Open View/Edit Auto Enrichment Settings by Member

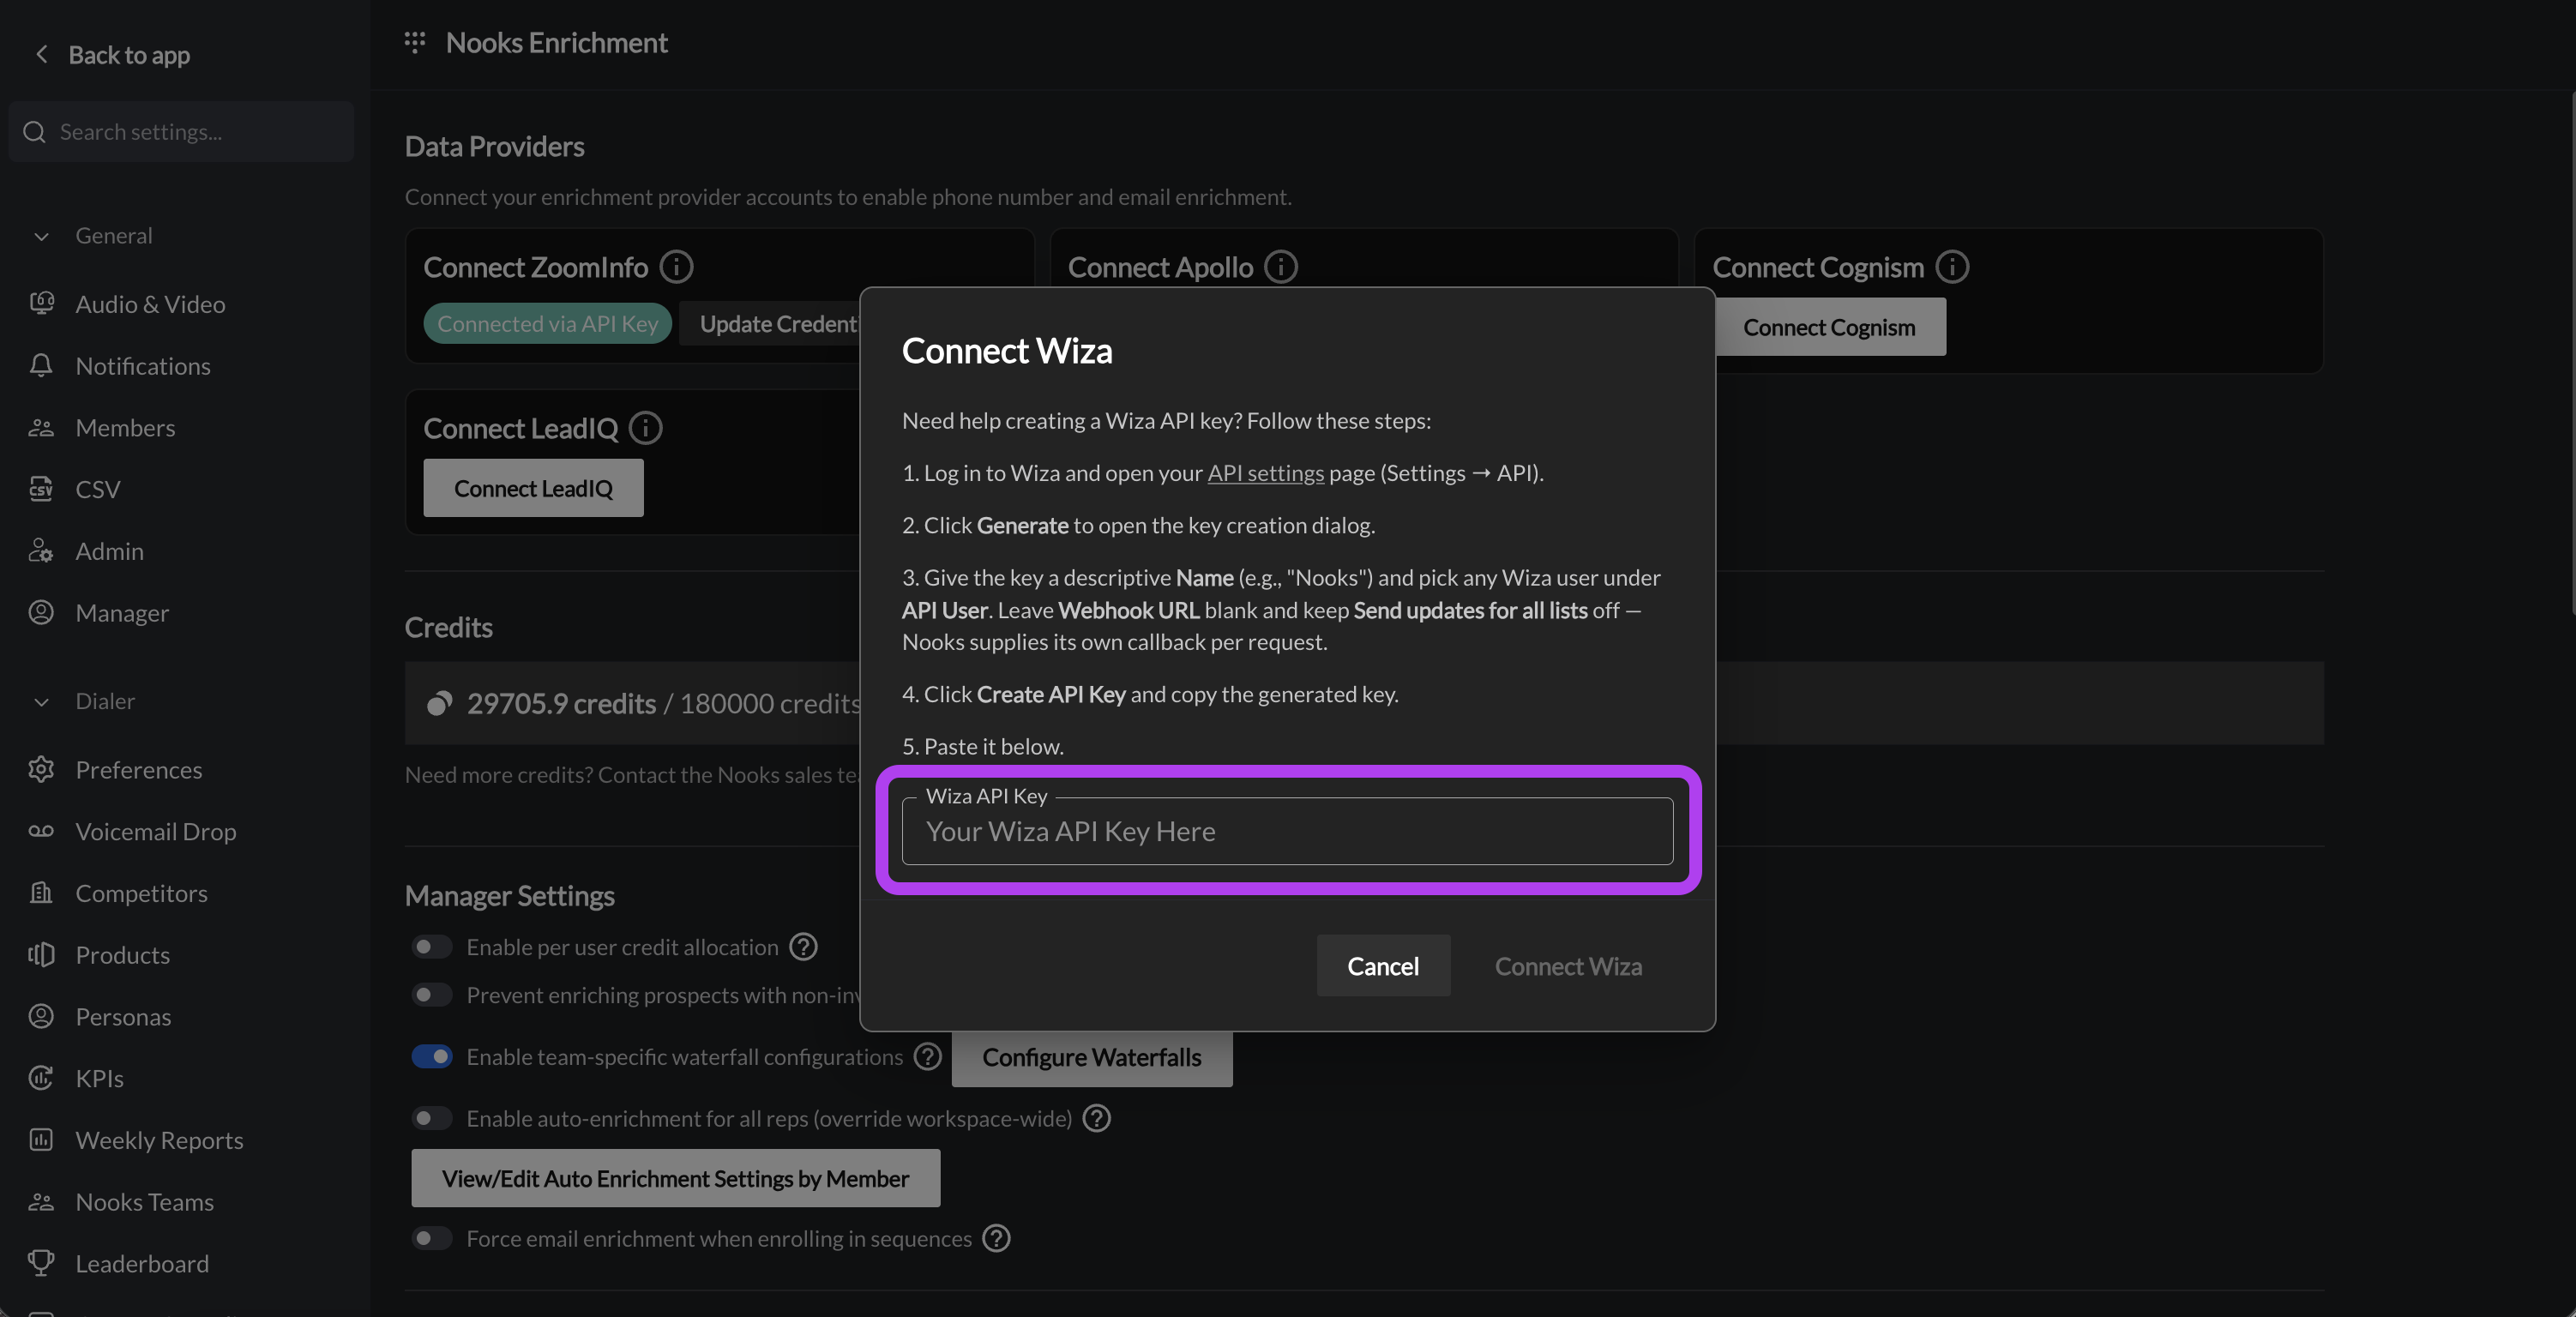675,1178
